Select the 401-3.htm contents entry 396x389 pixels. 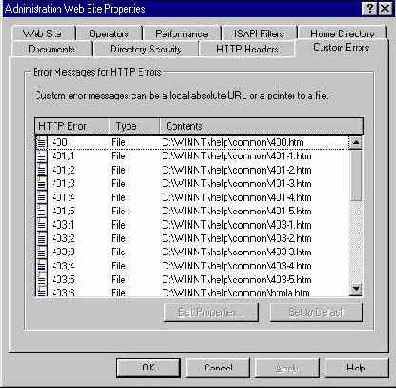[237, 184]
